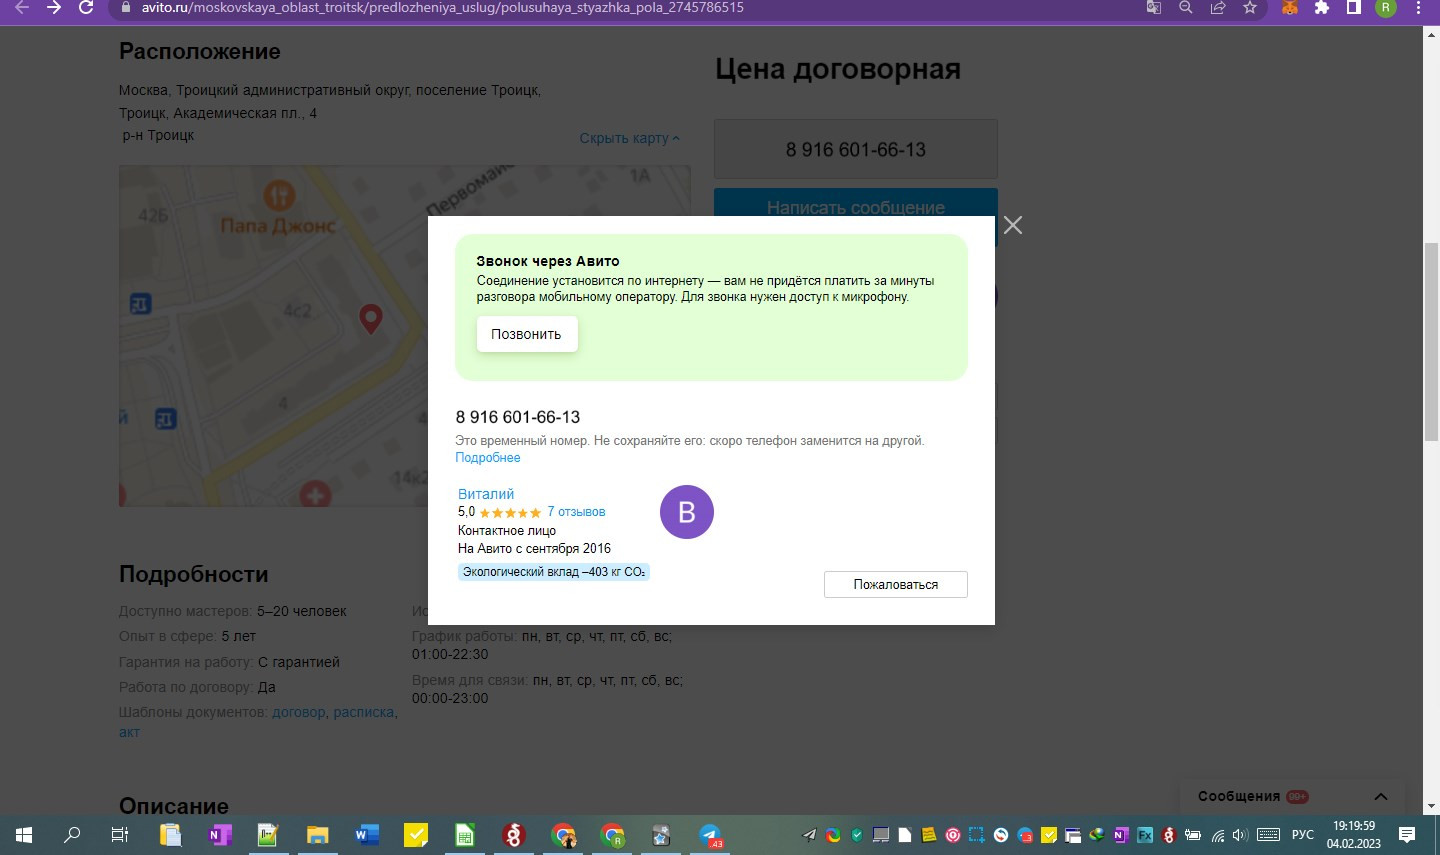Open the Сообщения messages panel label

pos(1239,796)
